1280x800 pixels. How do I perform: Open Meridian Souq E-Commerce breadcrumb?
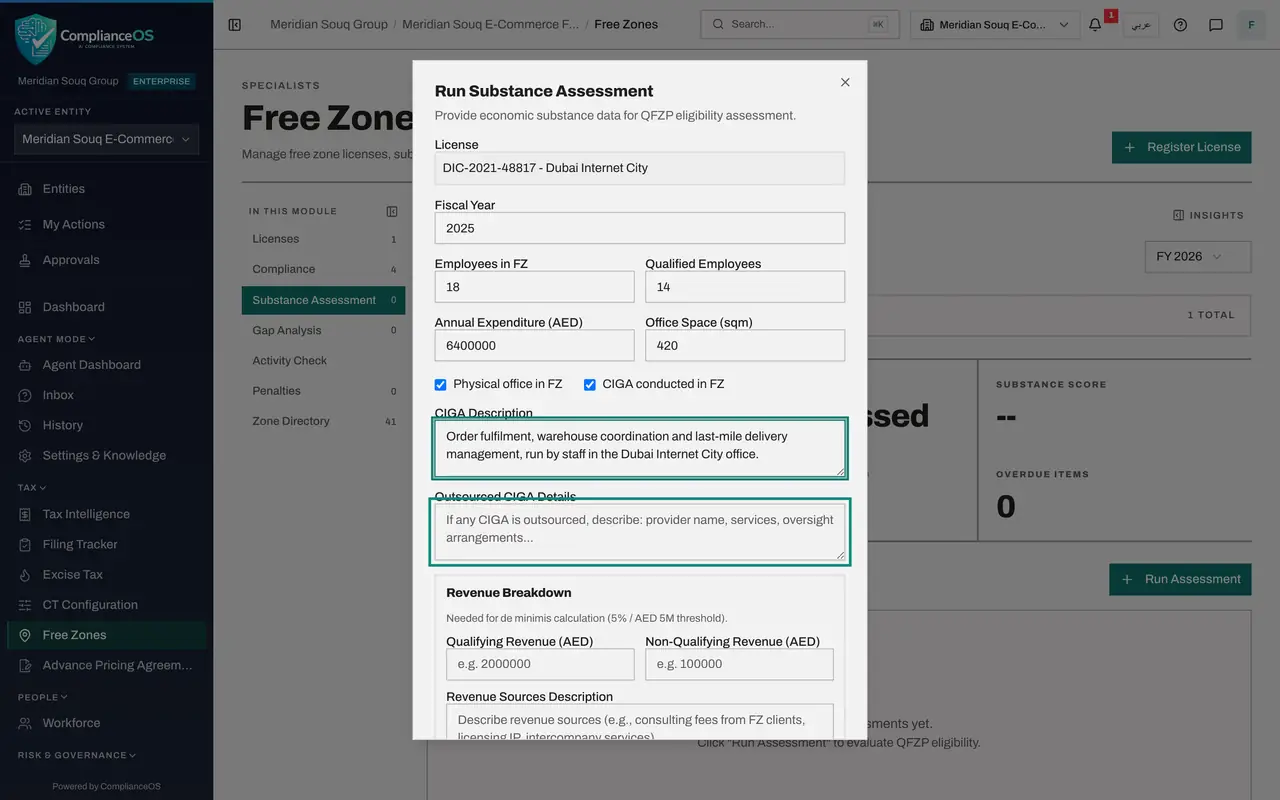tap(490, 24)
